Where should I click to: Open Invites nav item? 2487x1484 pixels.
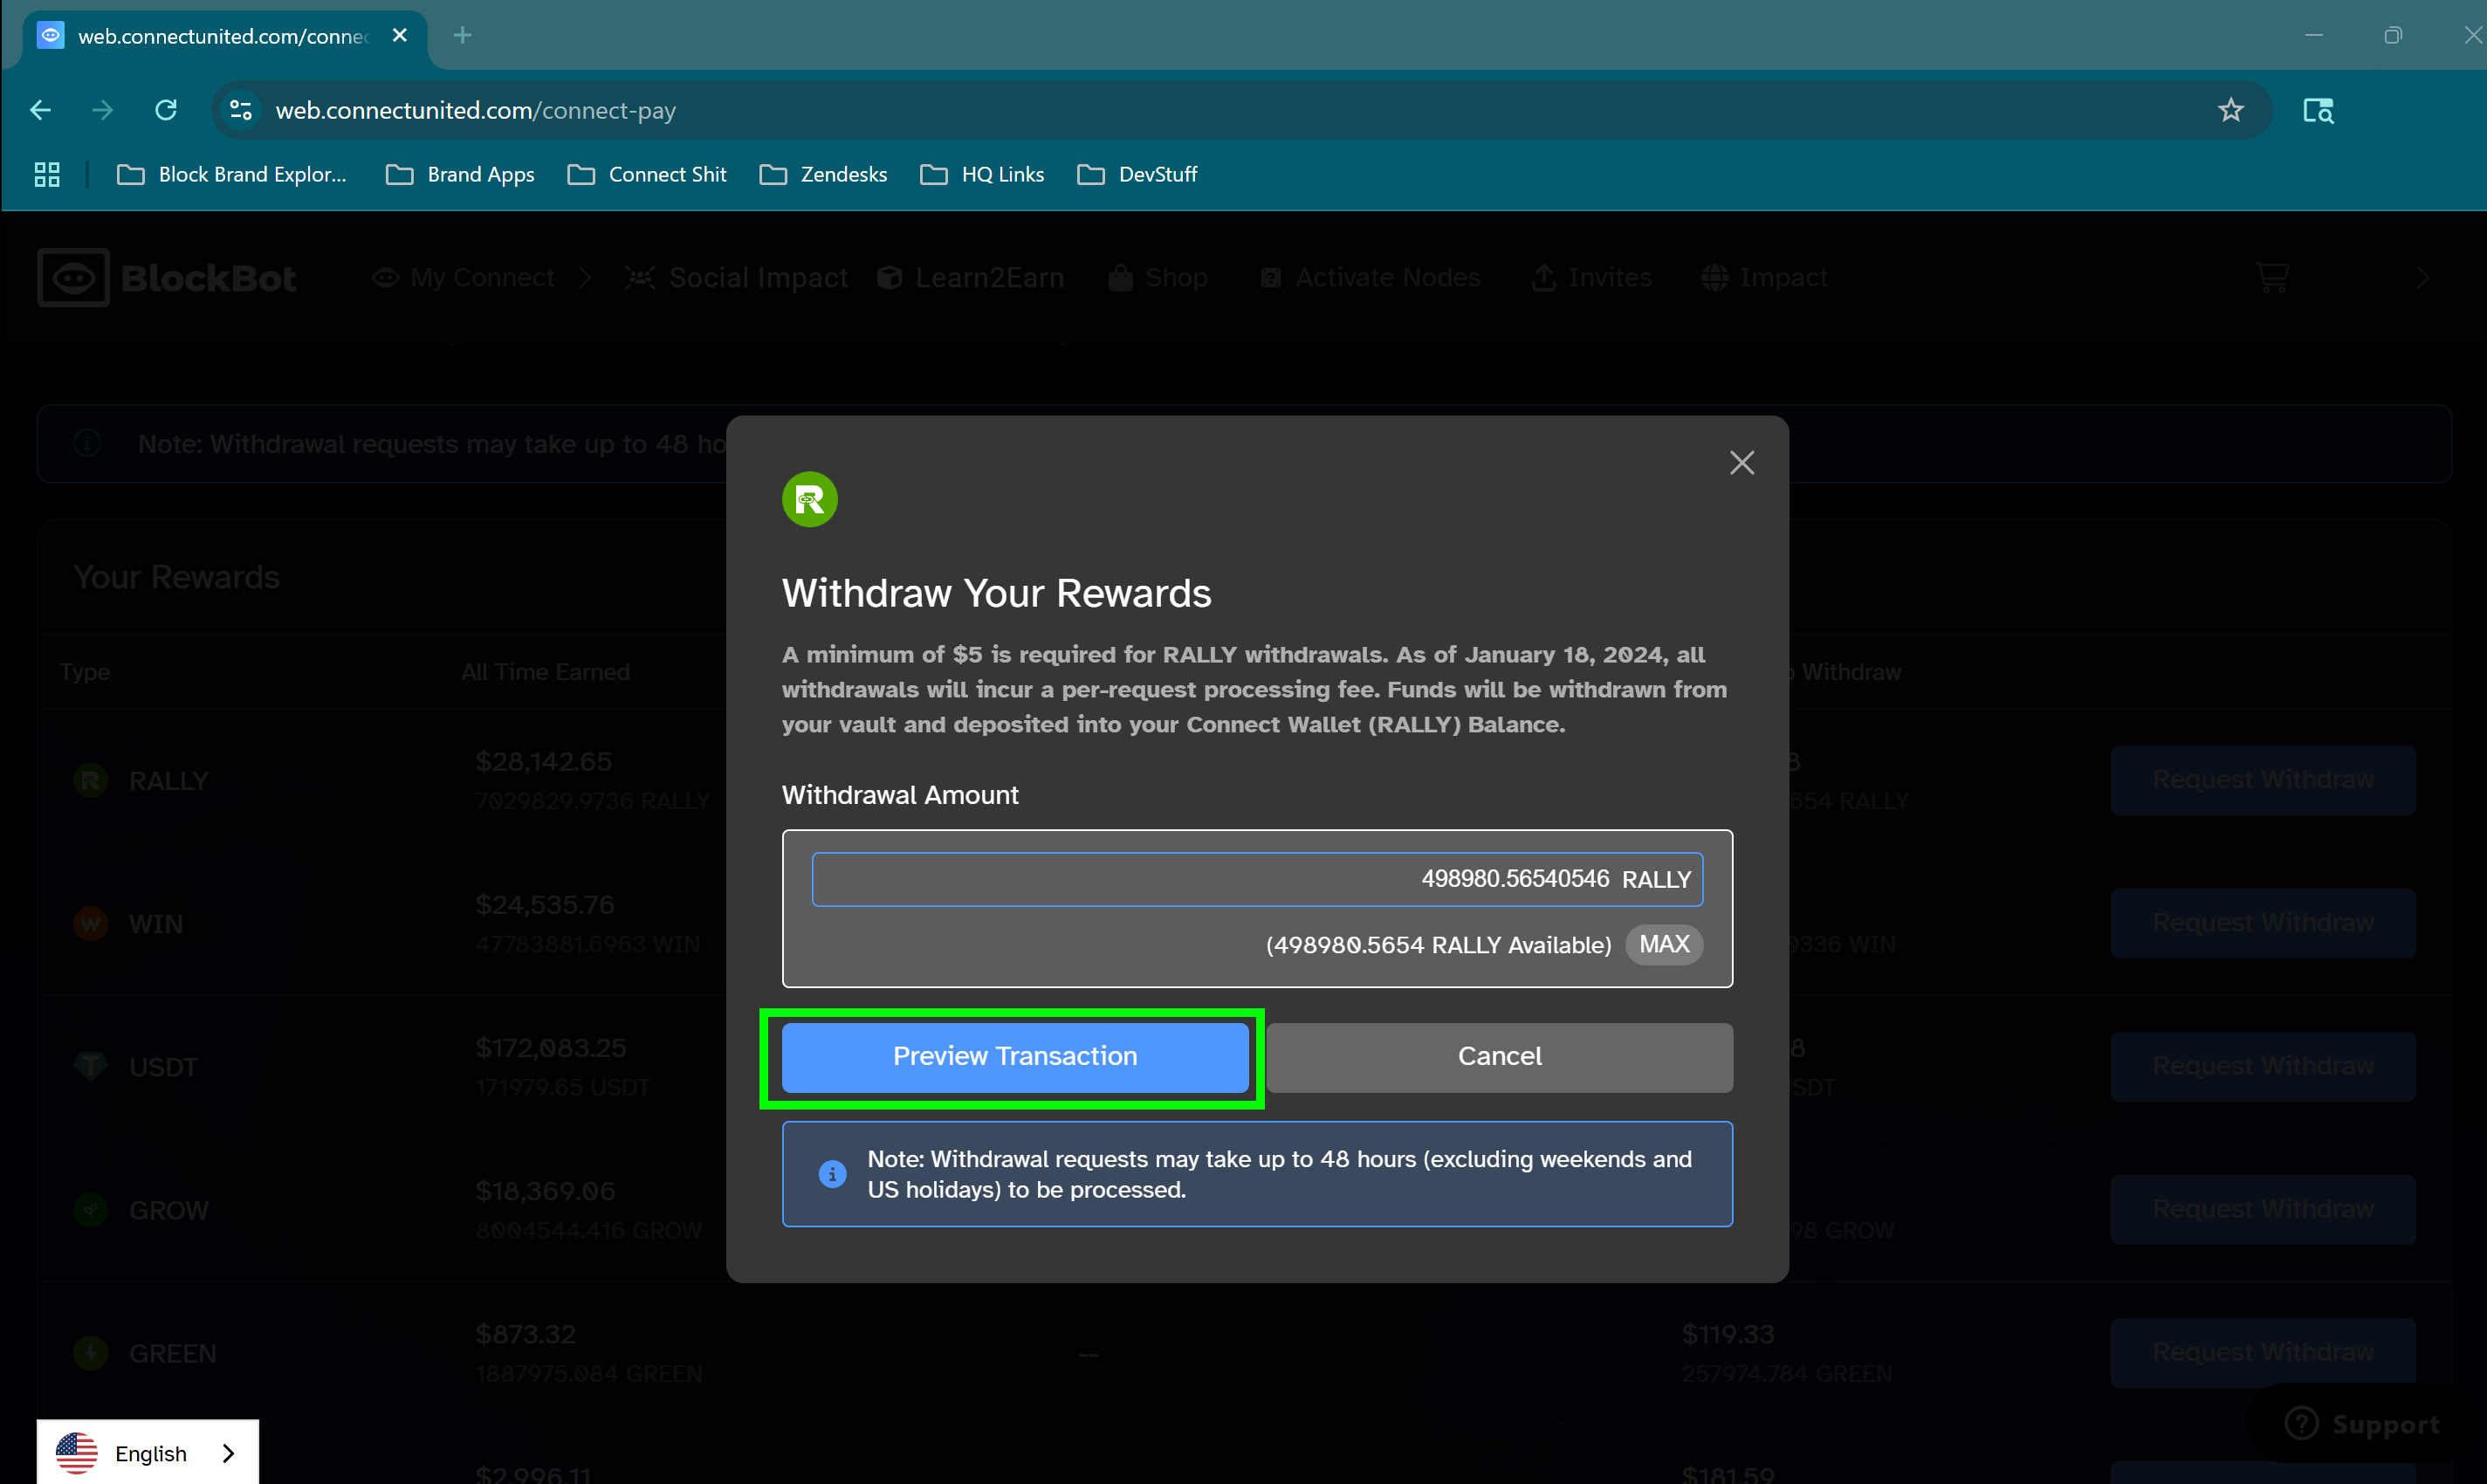(x=1591, y=277)
